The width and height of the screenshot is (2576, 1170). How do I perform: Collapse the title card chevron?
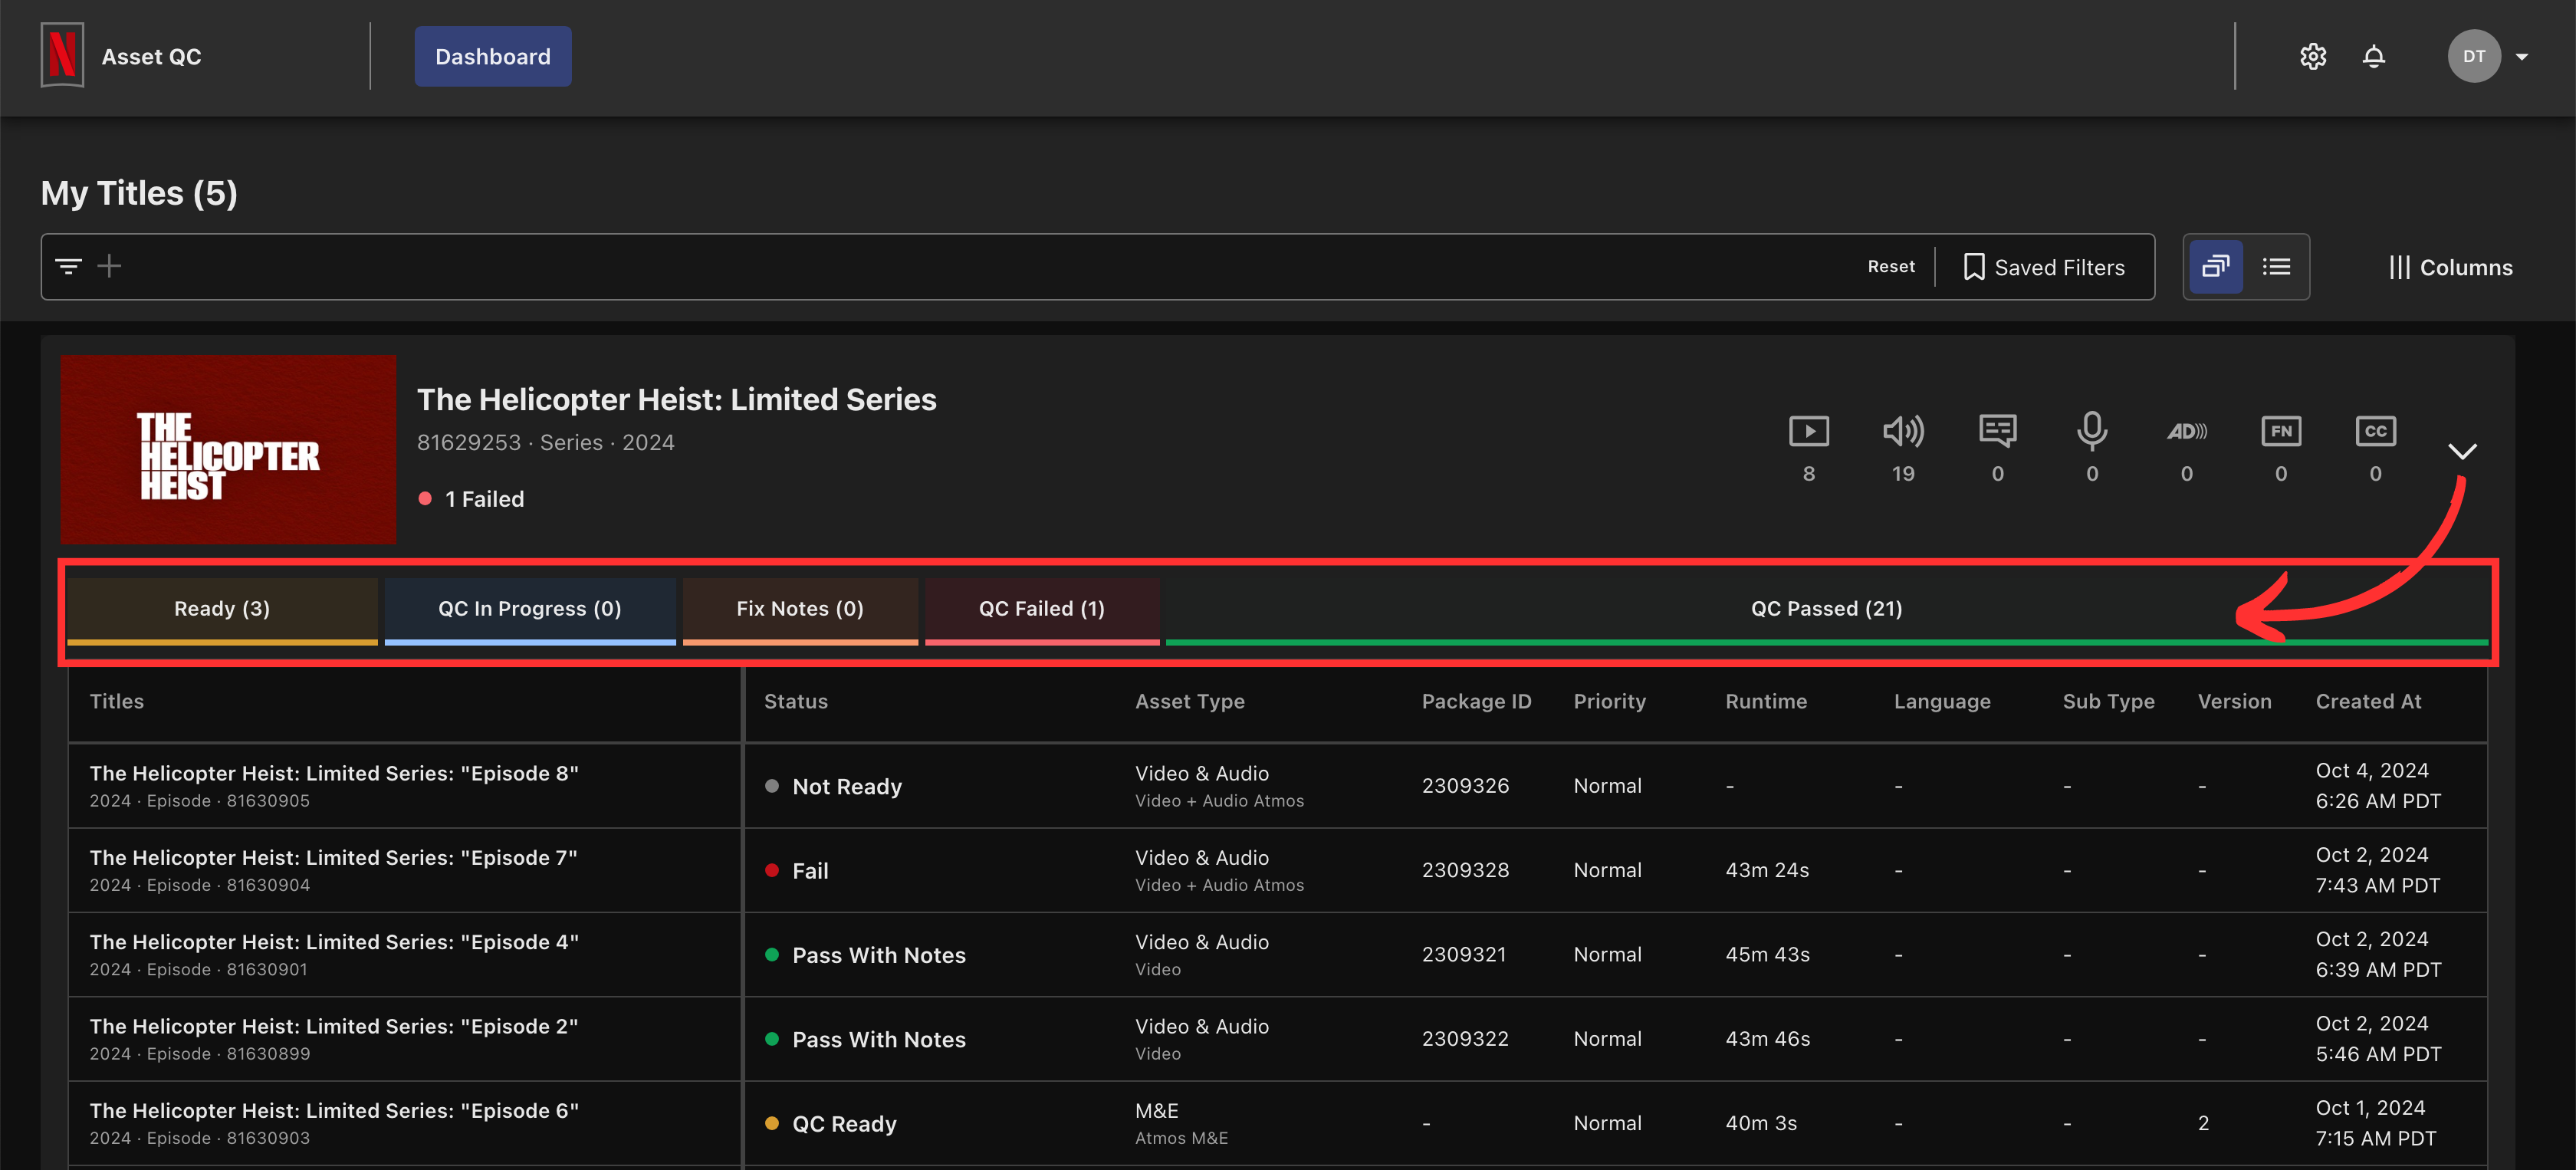click(2462, 451)
